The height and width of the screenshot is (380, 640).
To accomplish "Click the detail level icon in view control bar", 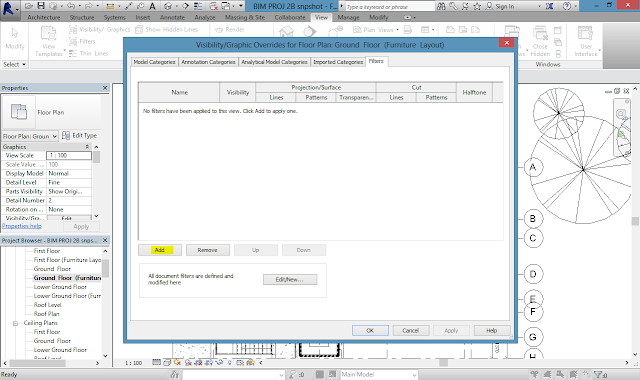I will pos(156,362).
